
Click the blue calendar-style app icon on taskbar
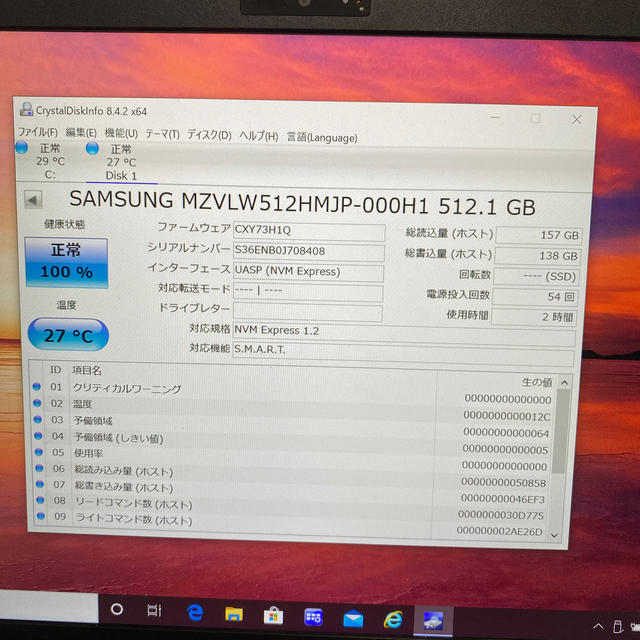click(x=313, y=617)
